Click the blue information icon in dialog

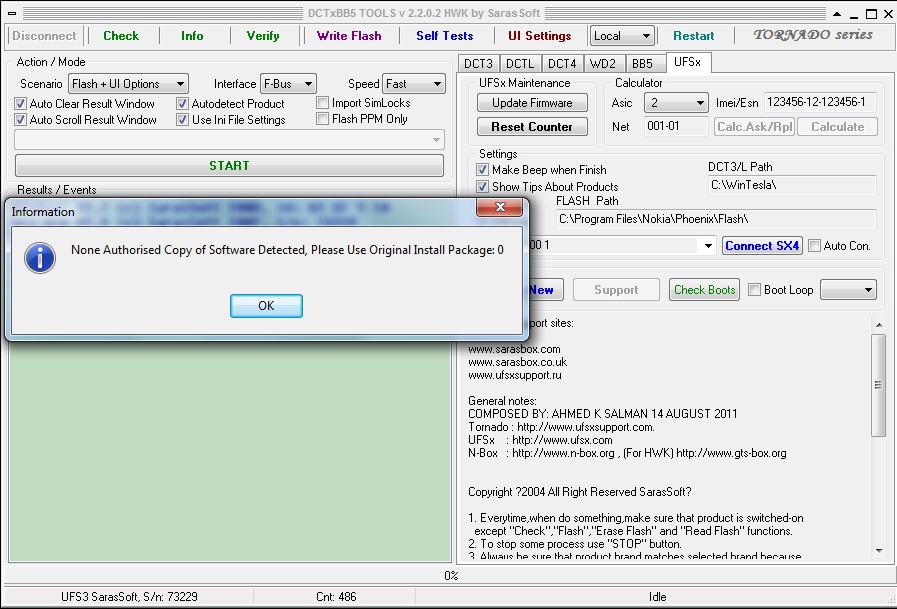[39, 258]
